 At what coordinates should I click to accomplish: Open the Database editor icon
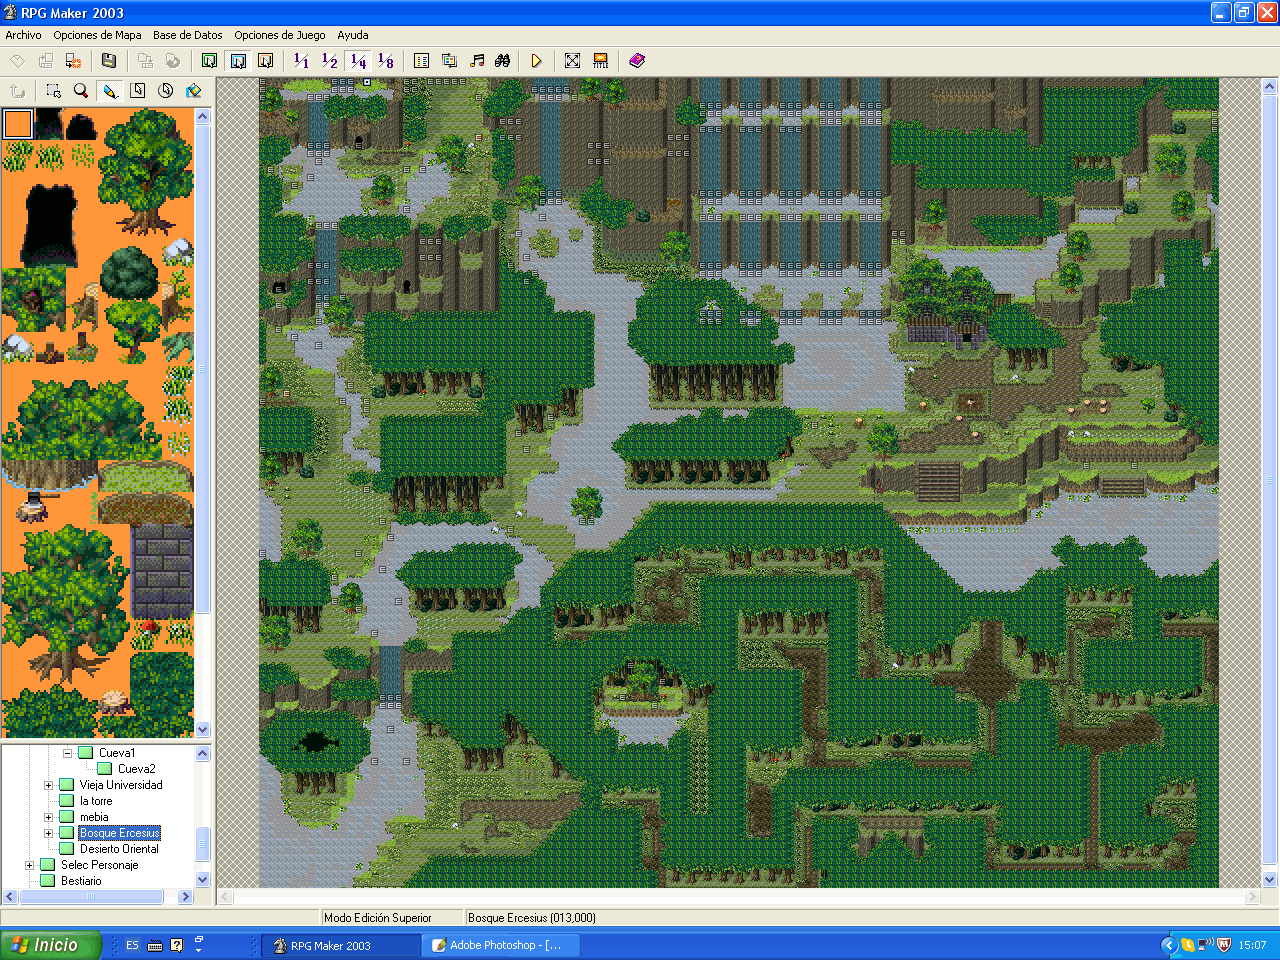click(421, 61)
